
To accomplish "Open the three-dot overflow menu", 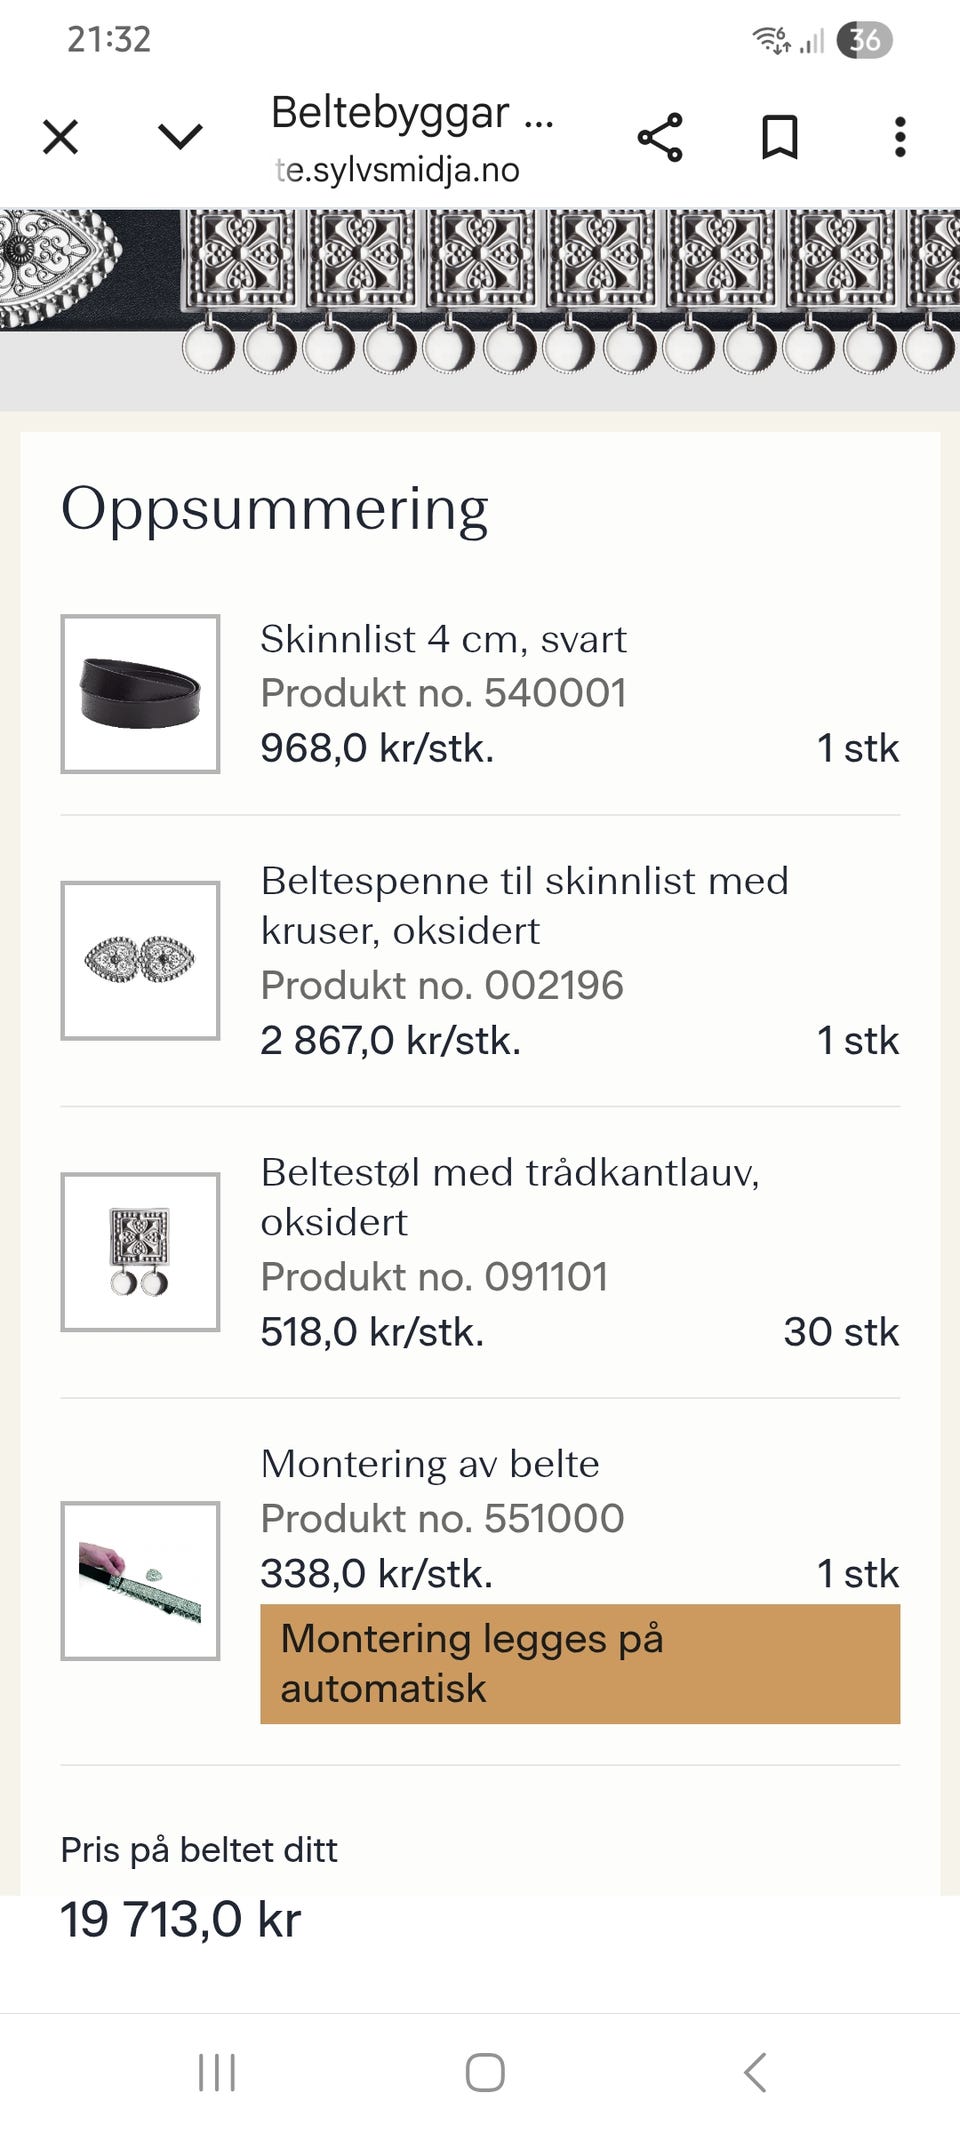I will (900, 137).
